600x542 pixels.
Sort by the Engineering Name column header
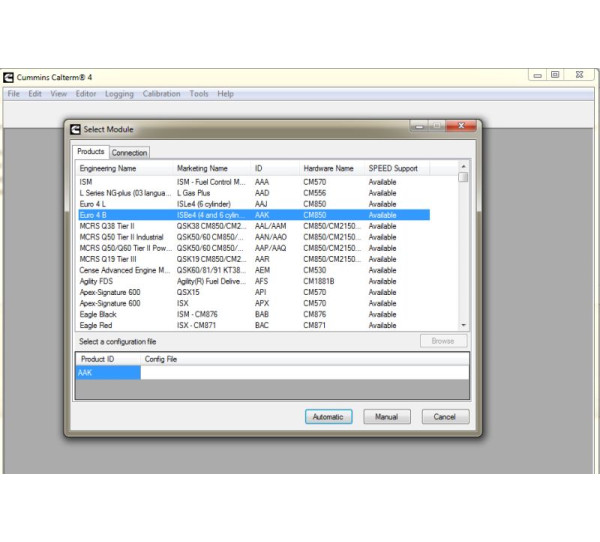(105, 168)
